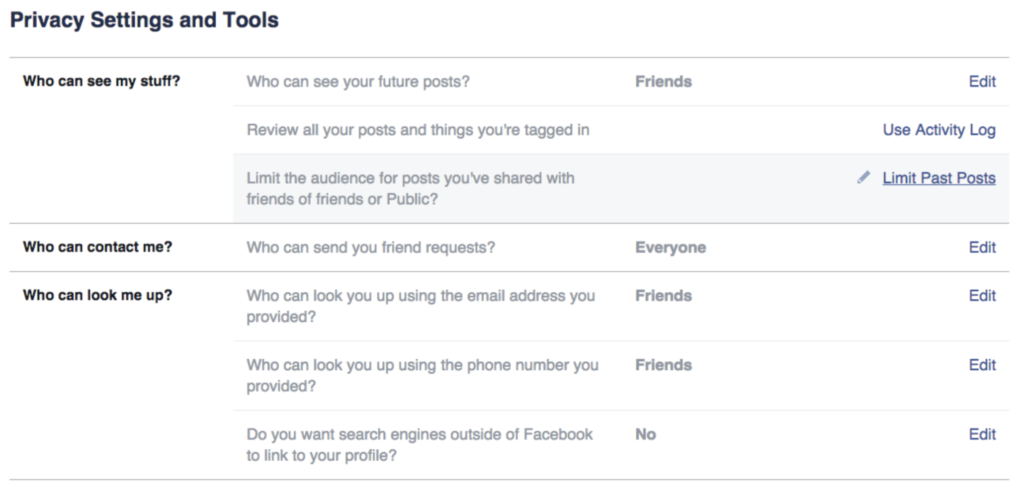The width and height of the screenshot is (1024, 495).
Task: Edit who can see your future posts
Action: [982, 82]
